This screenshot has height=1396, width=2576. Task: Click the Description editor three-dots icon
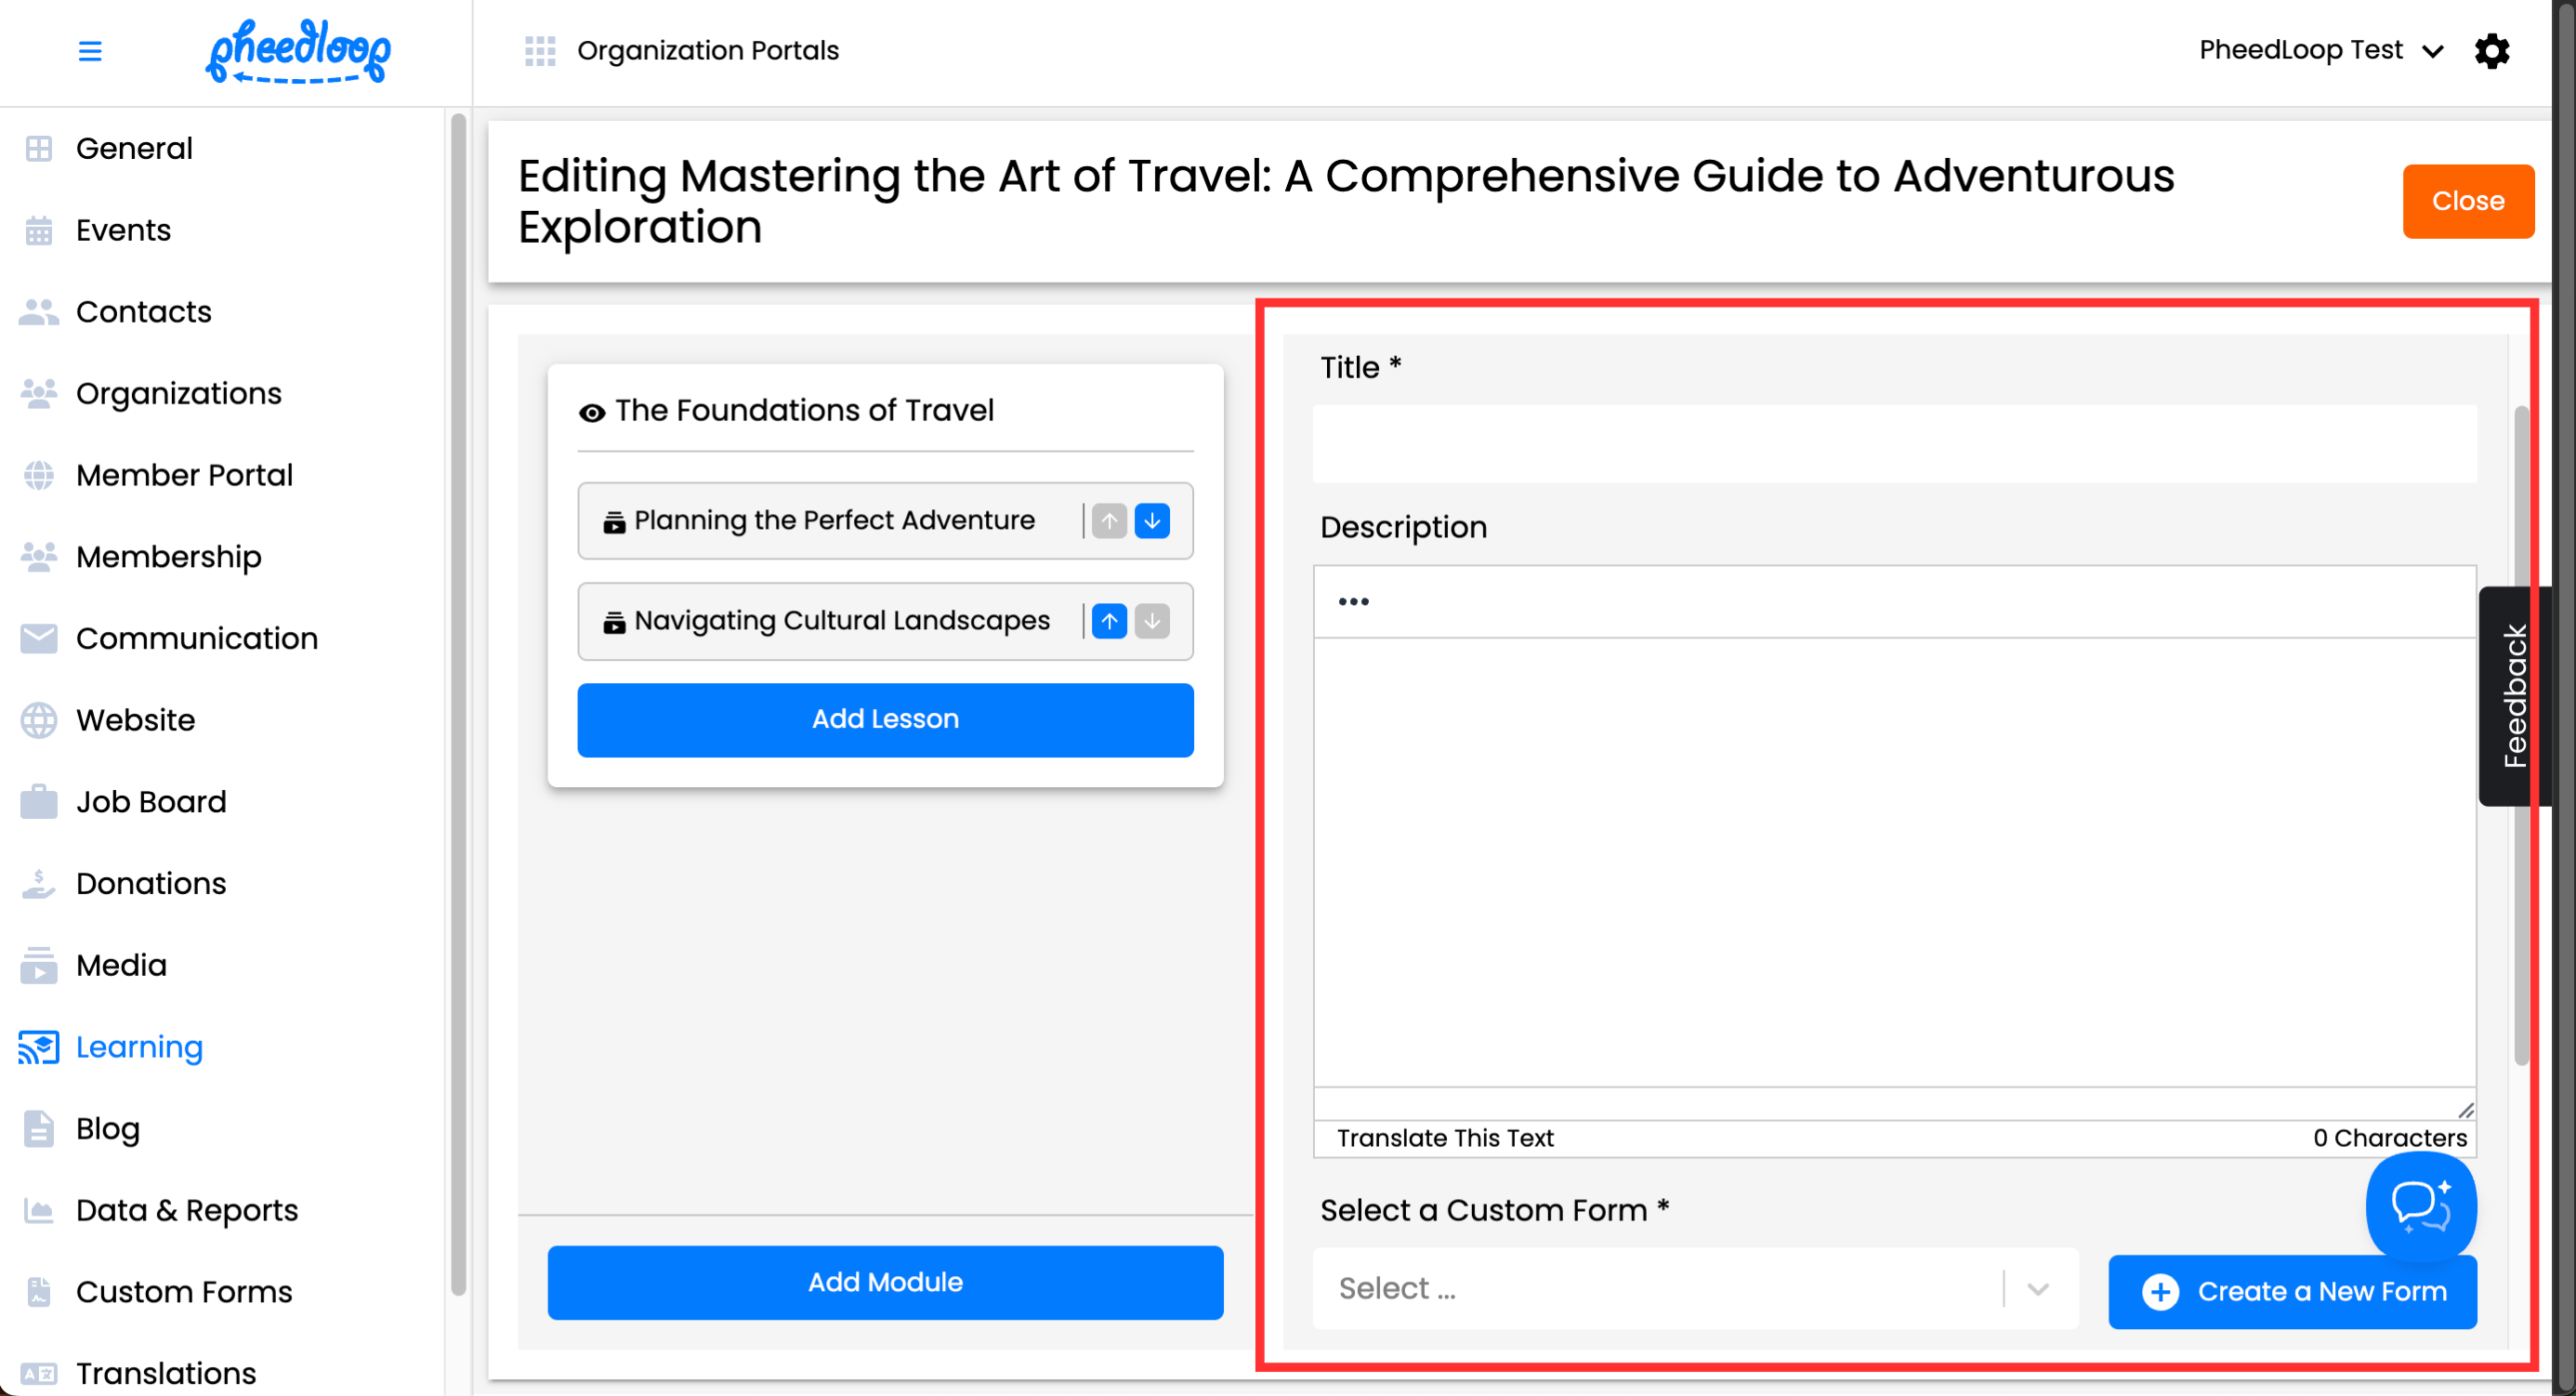1353,602
